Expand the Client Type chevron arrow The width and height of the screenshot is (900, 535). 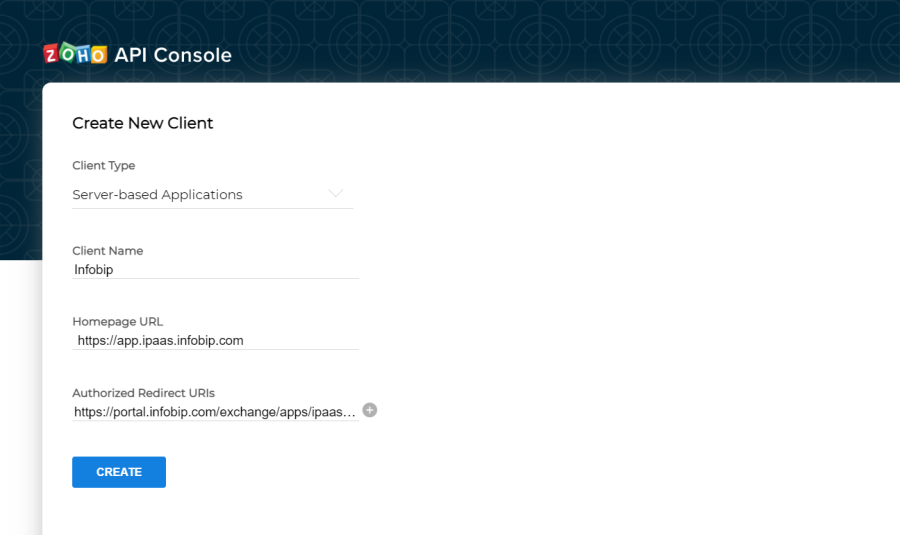point(335,193)
